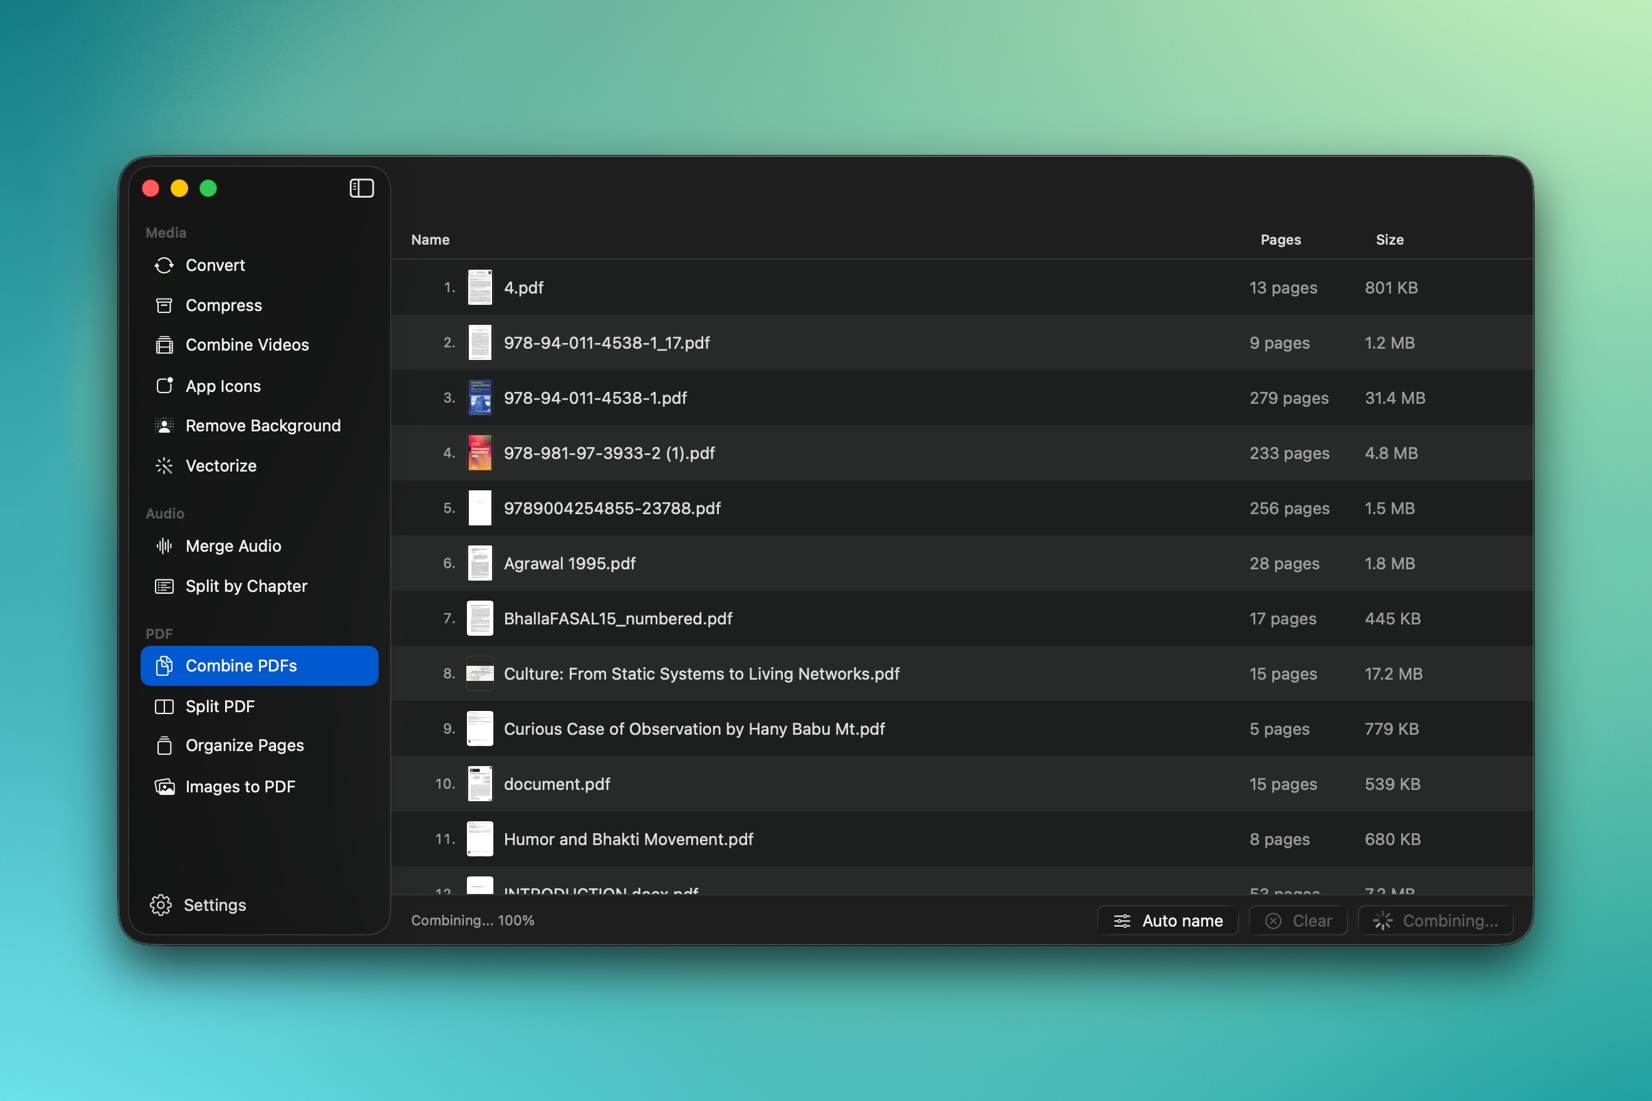Click the Auto name button
The height and width of the screenshot is (1101, 1652).
[1168, 921]
